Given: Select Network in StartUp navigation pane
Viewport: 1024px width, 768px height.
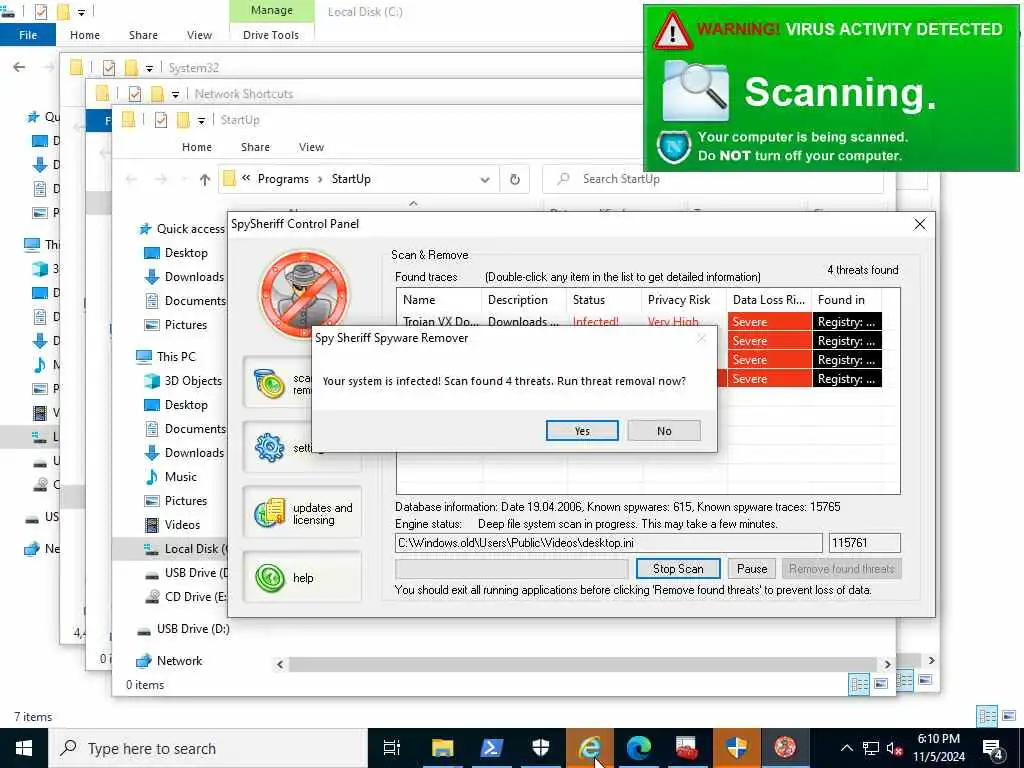Looking at the screenshot, I should click(x=169, y=660).
